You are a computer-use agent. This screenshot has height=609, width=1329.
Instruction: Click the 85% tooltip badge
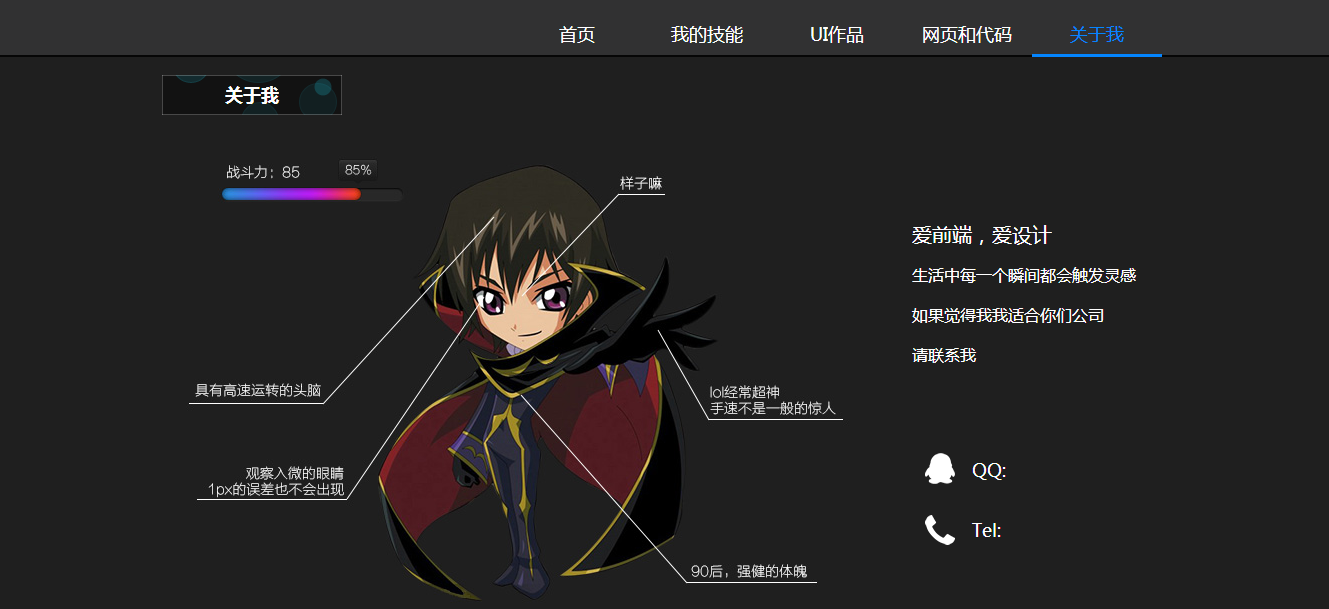pyautogui.click(x=358, y=170)
